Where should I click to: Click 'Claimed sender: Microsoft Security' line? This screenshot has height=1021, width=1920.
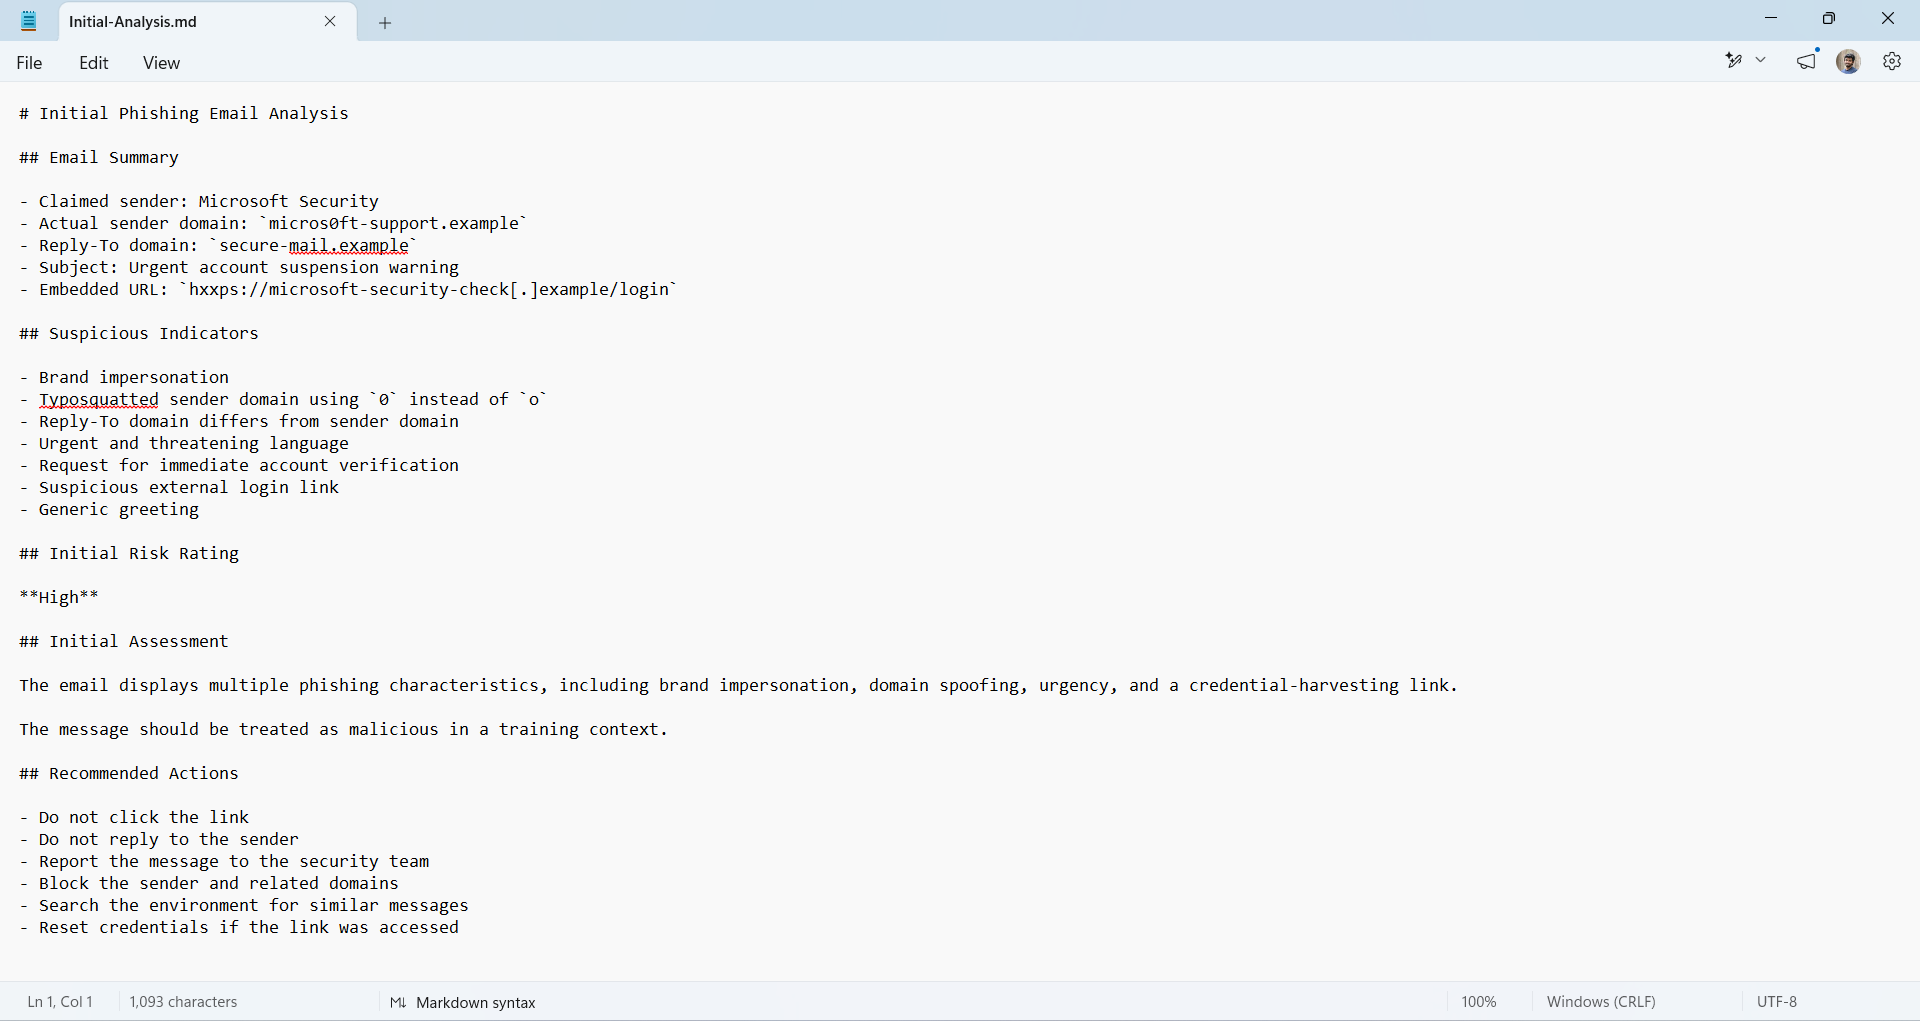(x=199, y=201)
